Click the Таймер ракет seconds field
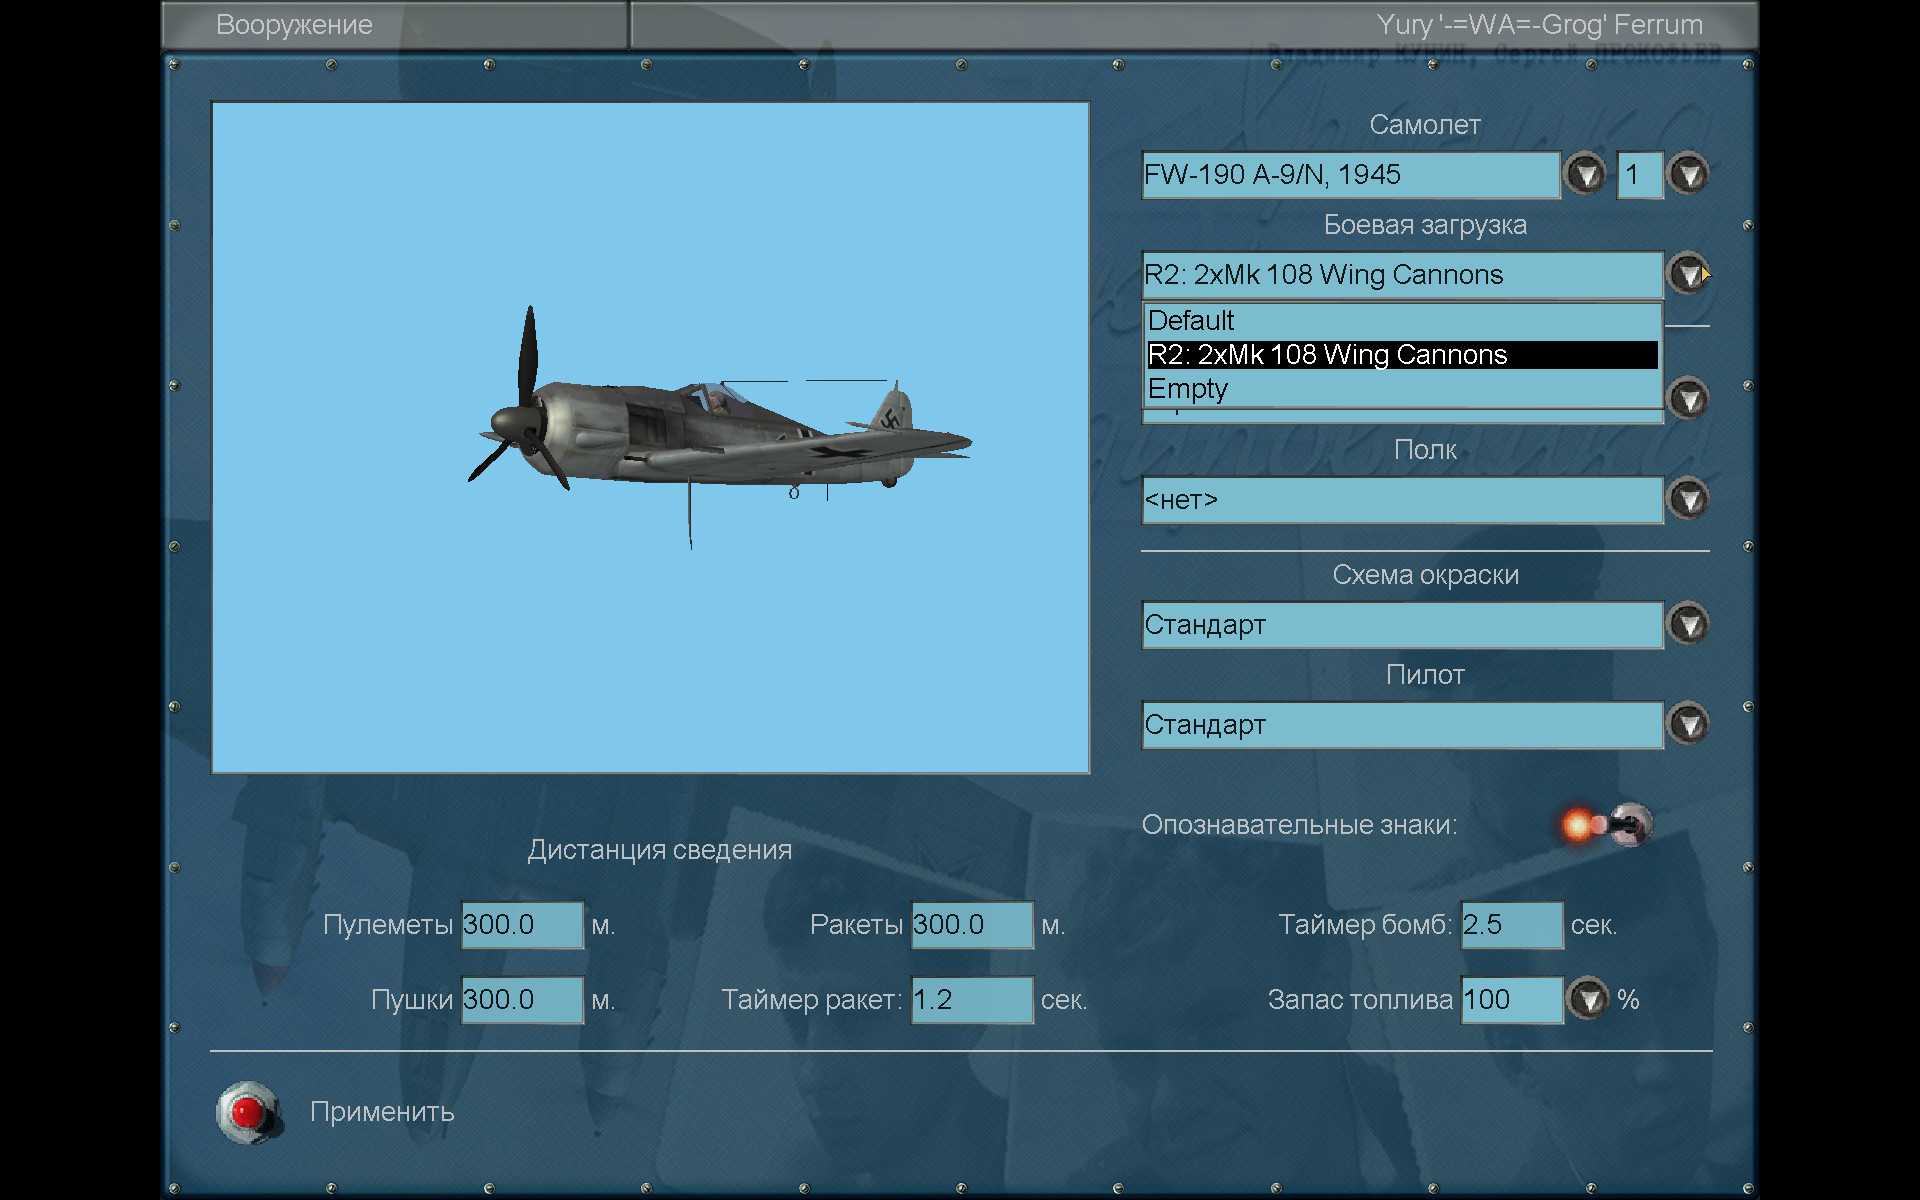This screenshot has width=1920, height=1200. [x=971, y=1000]
